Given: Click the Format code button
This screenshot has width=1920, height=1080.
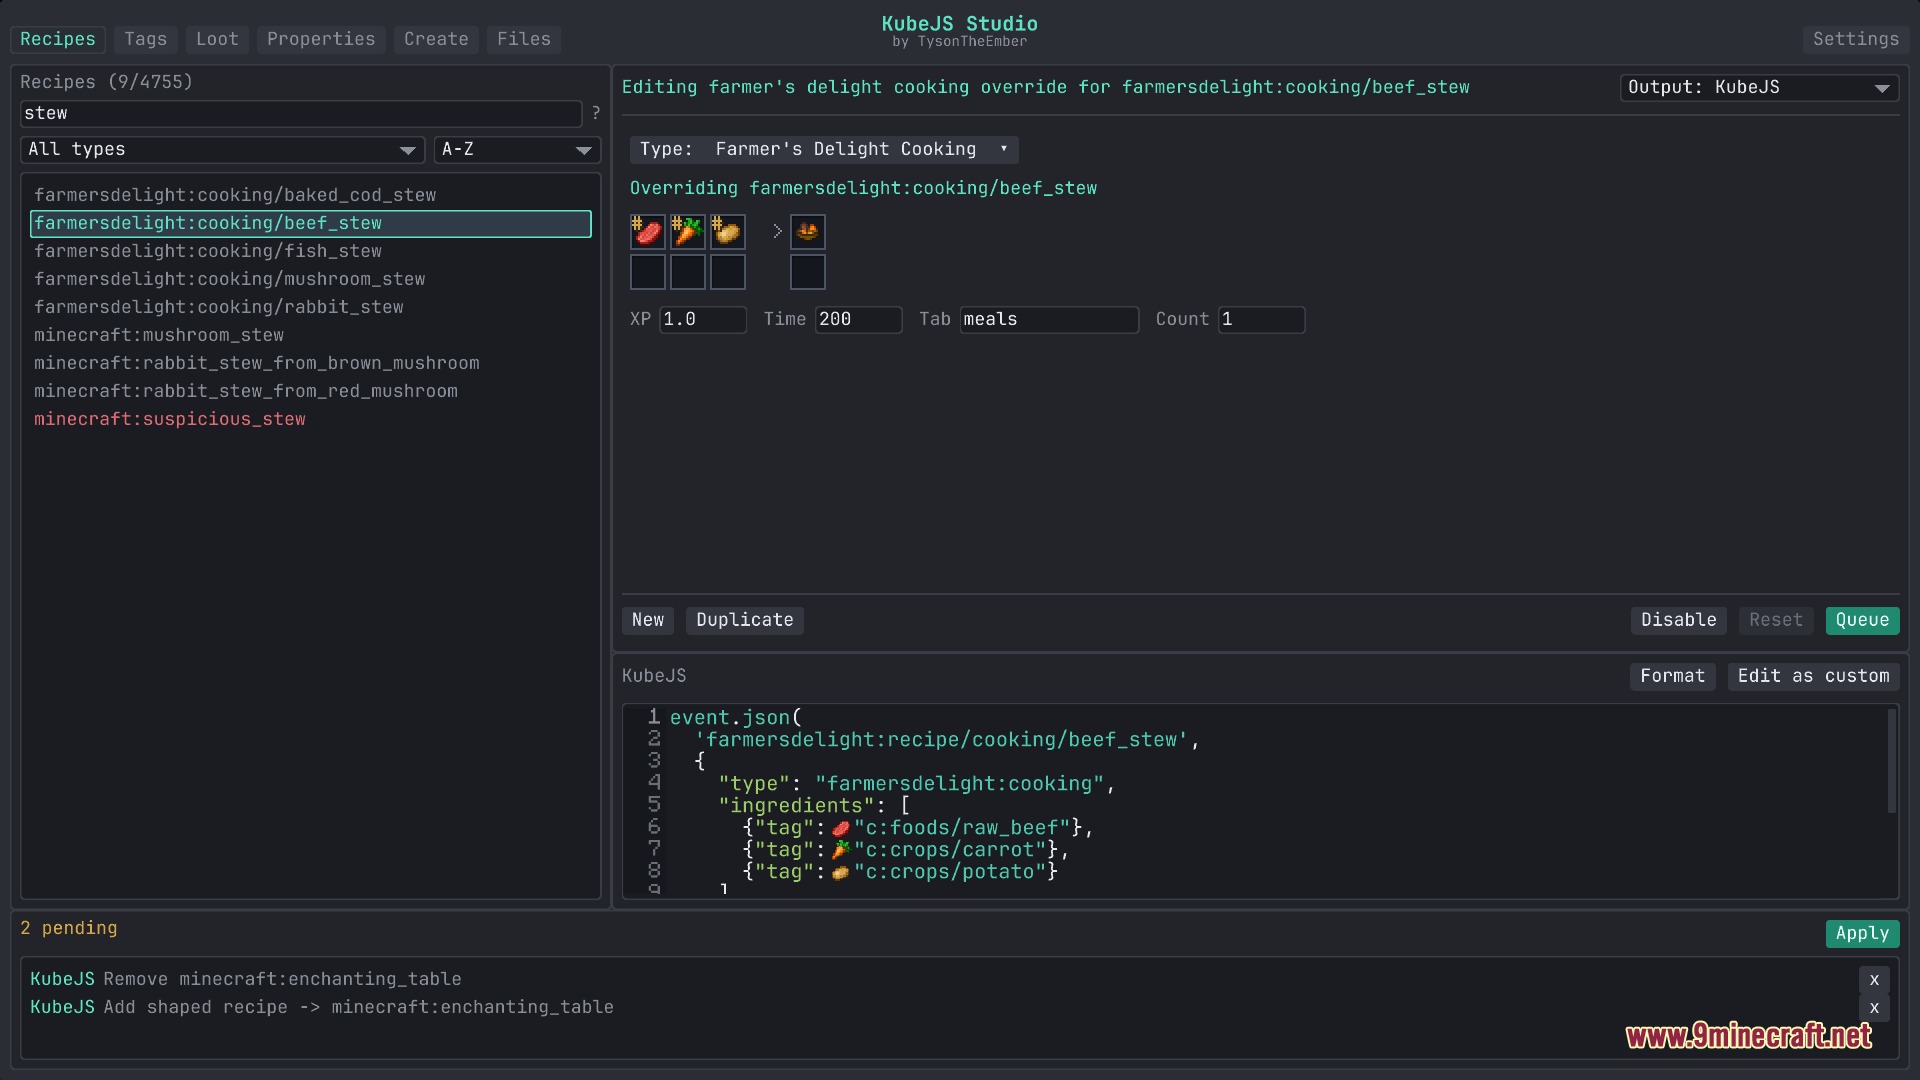Looking at the screenshot, I should [1673, 676].
